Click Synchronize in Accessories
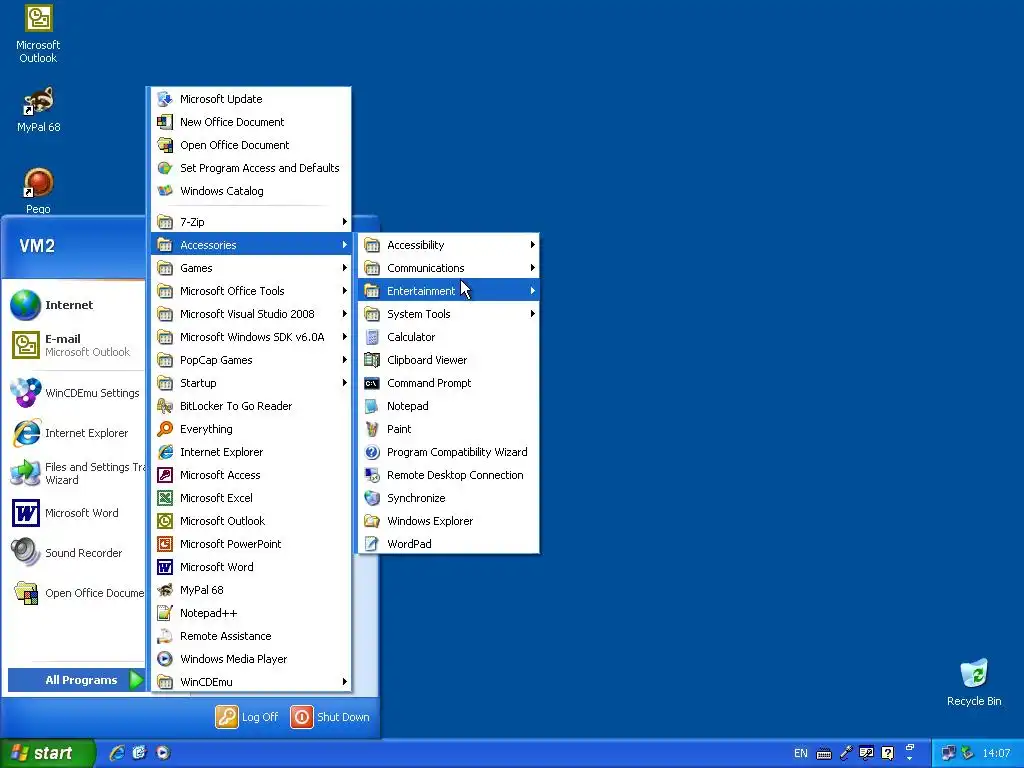 point(449,498)
